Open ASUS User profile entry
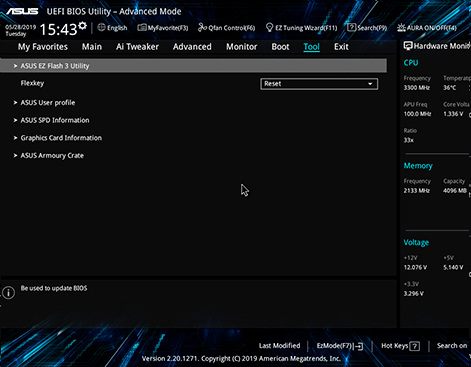The height and width of the screenshot is (367, 471). pyautogui.click(x=48, y=103)
